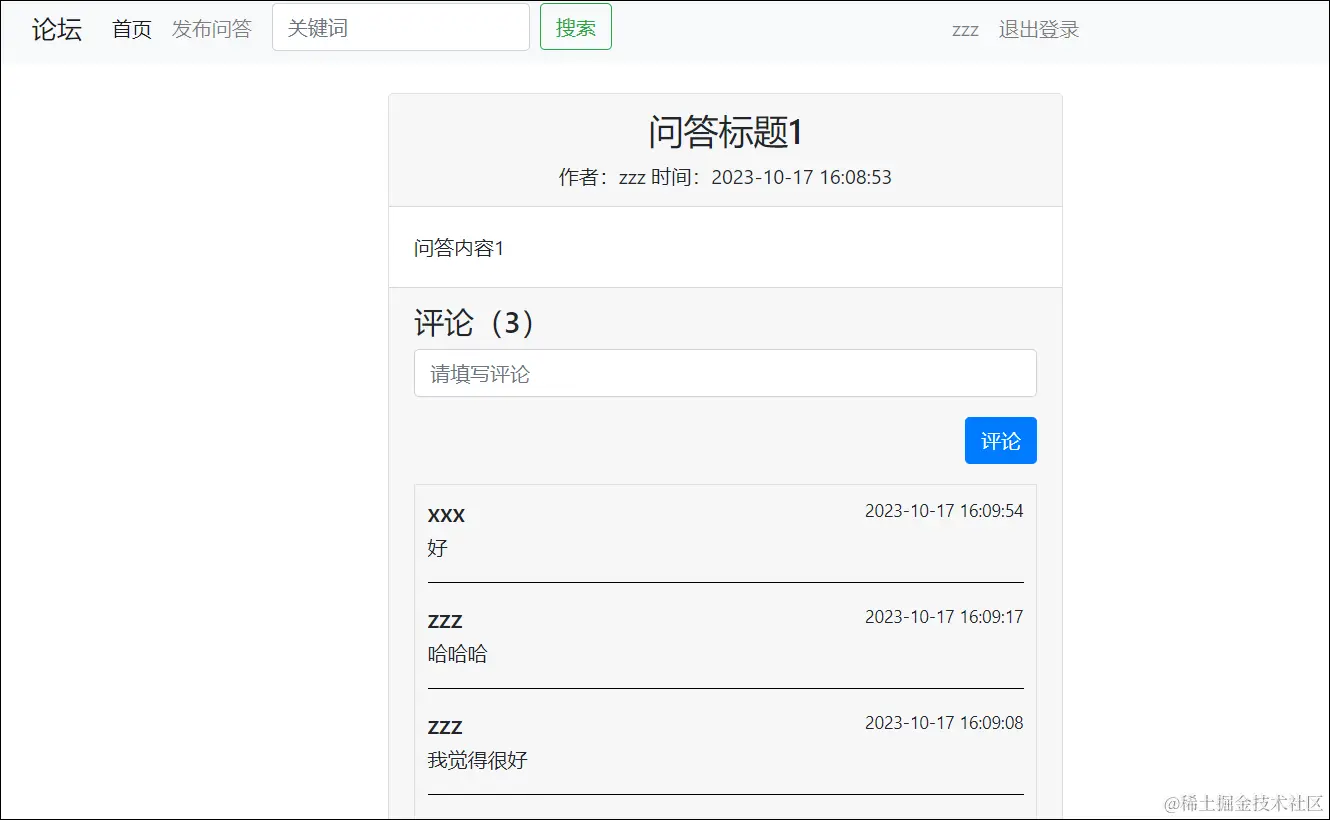
Task: Click commenter name xxx
Action: coord(446,515)
